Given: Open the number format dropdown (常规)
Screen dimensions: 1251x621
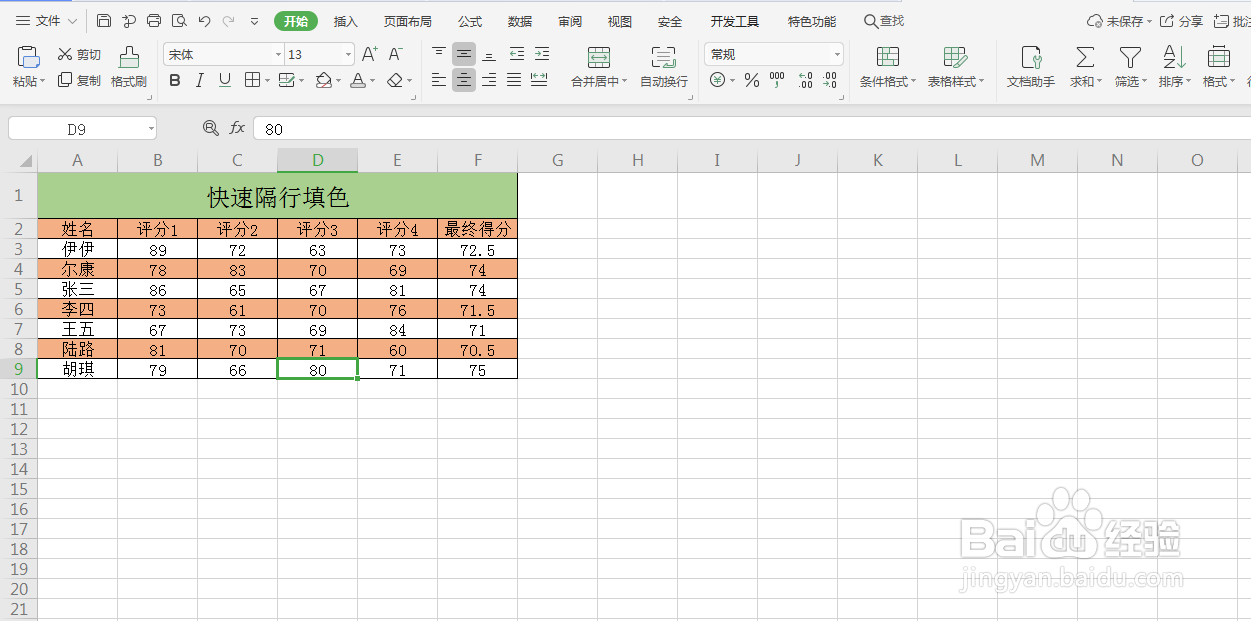Looking at the screenshot, I should (837, 55).
